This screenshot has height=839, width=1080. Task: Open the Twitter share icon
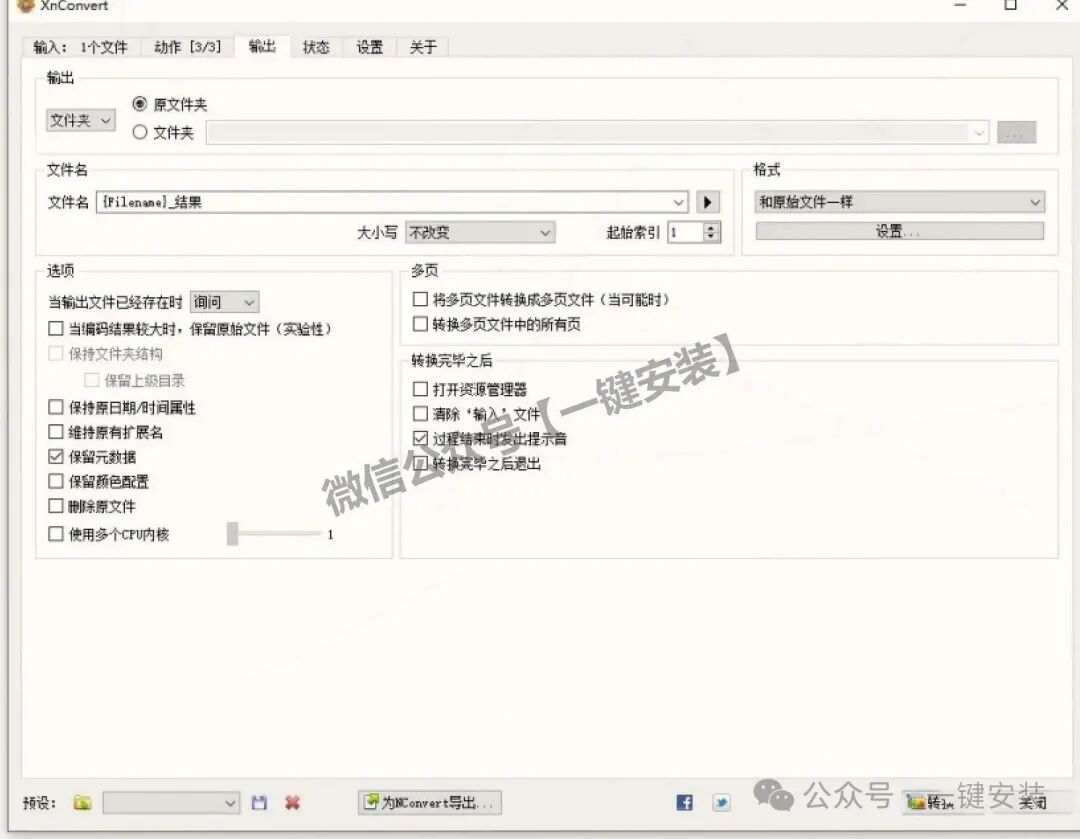[x=721, y=802]
